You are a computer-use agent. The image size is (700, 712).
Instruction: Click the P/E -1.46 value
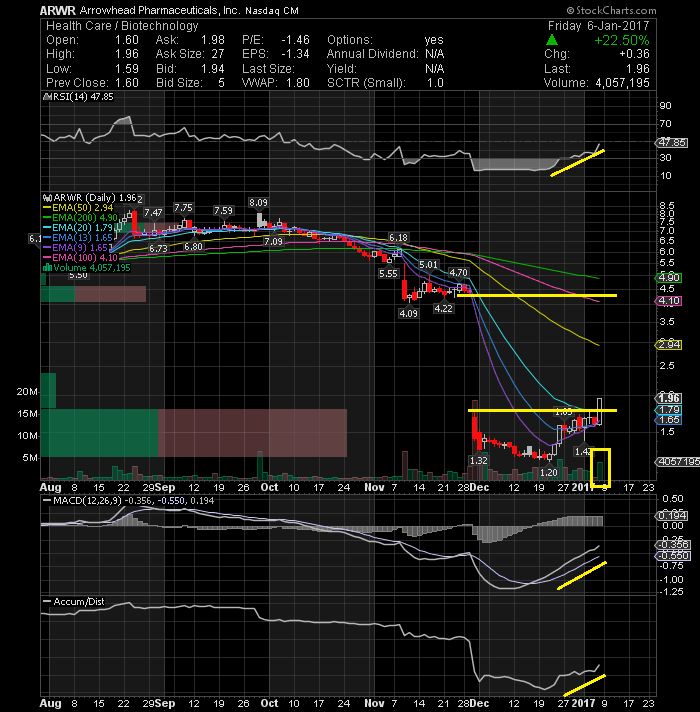tap(295, 40)
